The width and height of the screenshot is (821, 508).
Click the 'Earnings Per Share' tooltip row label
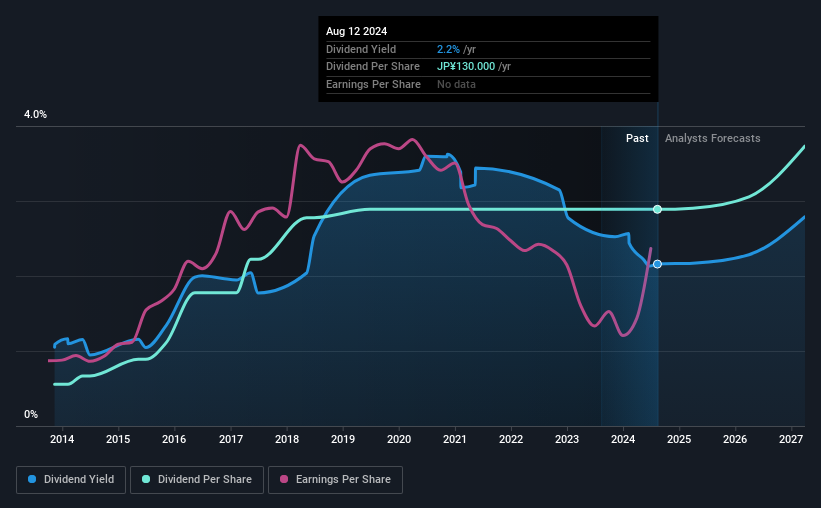373,84
